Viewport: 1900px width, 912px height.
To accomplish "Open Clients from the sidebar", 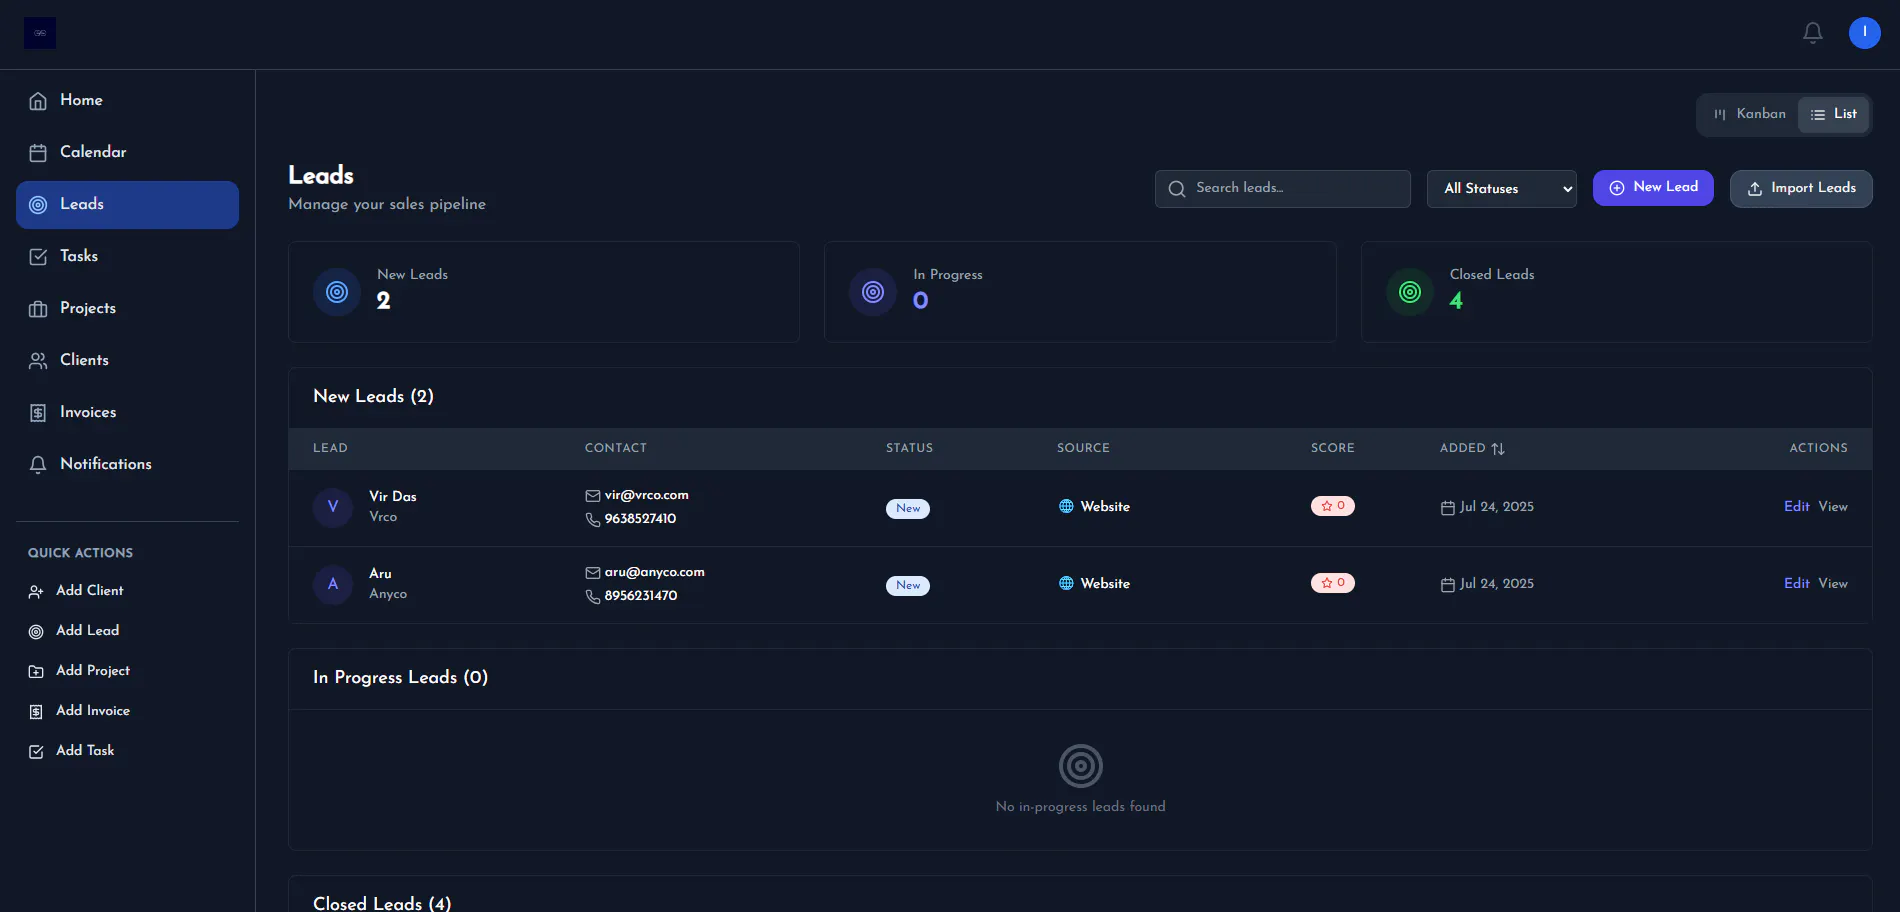I will (127, 361).
